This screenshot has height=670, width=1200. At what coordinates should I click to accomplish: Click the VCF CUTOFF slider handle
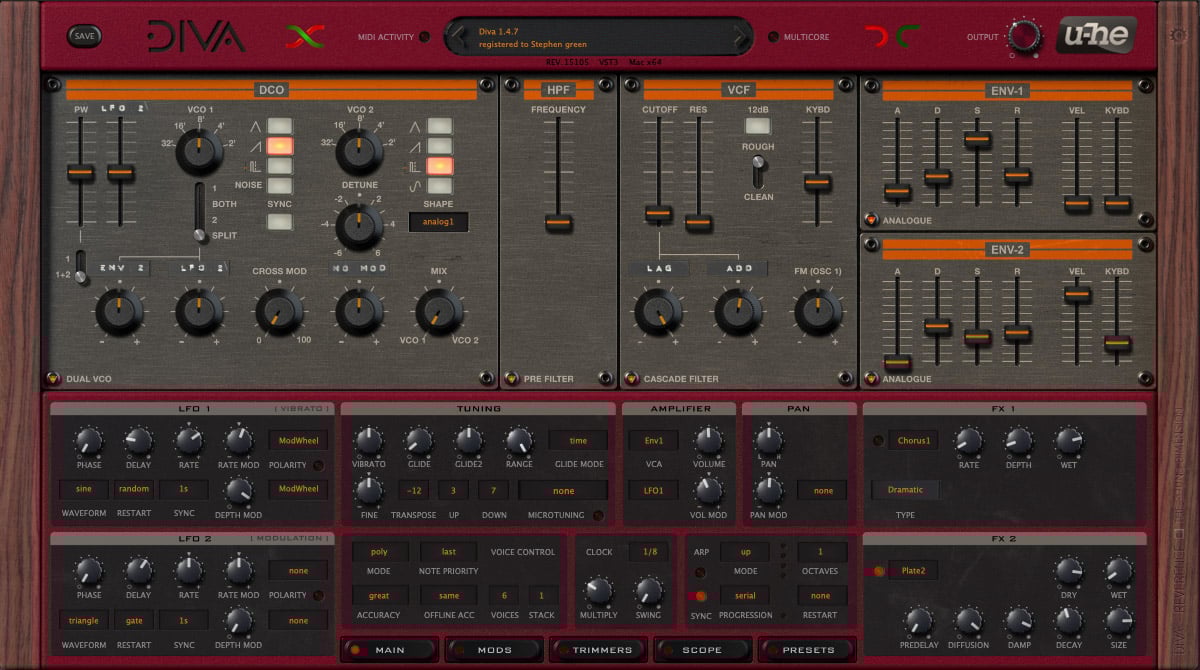658,213
